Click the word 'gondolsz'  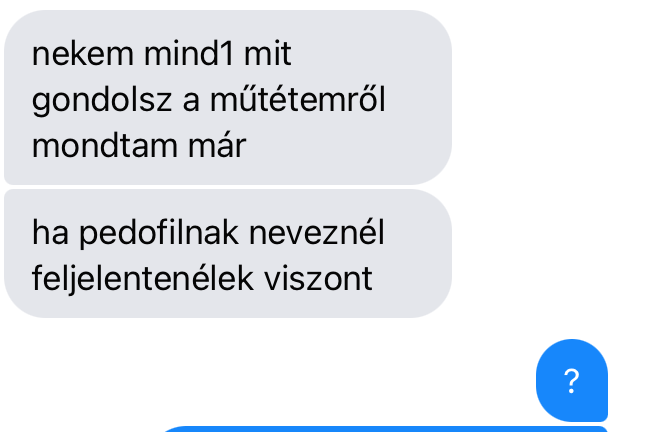102,101
